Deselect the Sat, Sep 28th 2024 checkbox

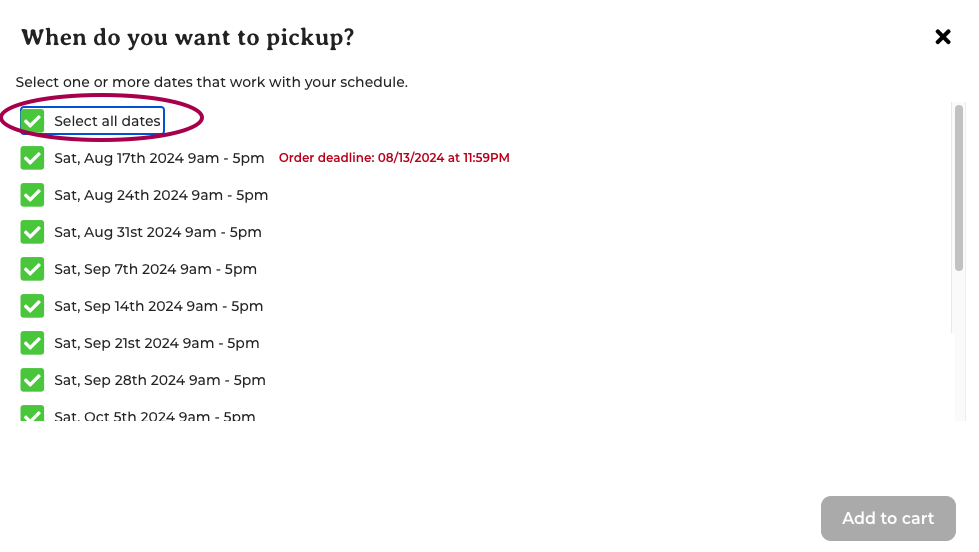pyautogui.click(x=32, y=380)
